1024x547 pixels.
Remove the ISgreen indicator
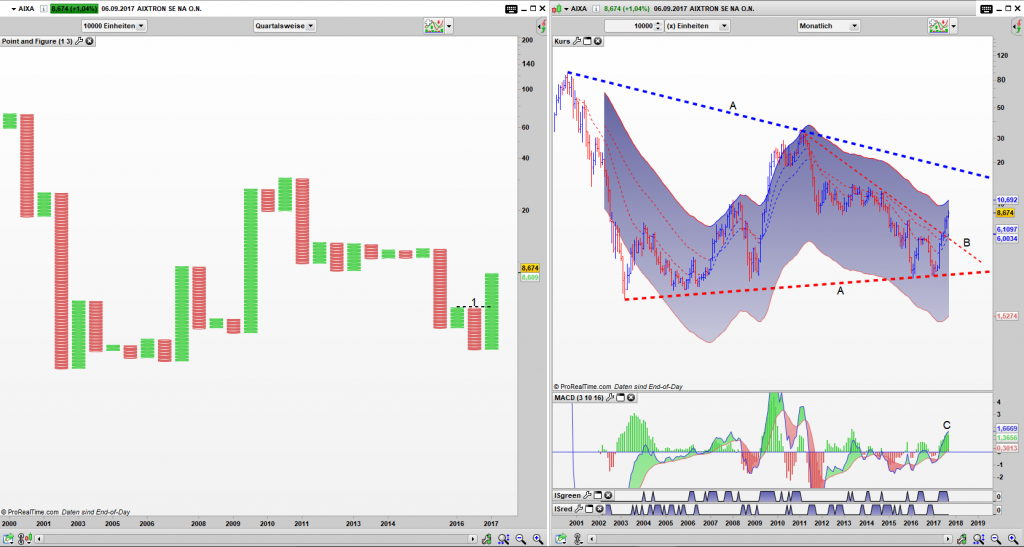tap(608, 496)
